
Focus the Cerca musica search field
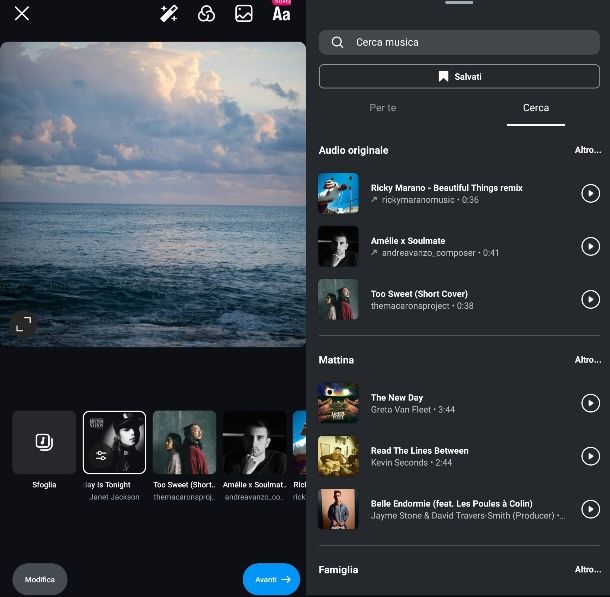click(459, 42)
